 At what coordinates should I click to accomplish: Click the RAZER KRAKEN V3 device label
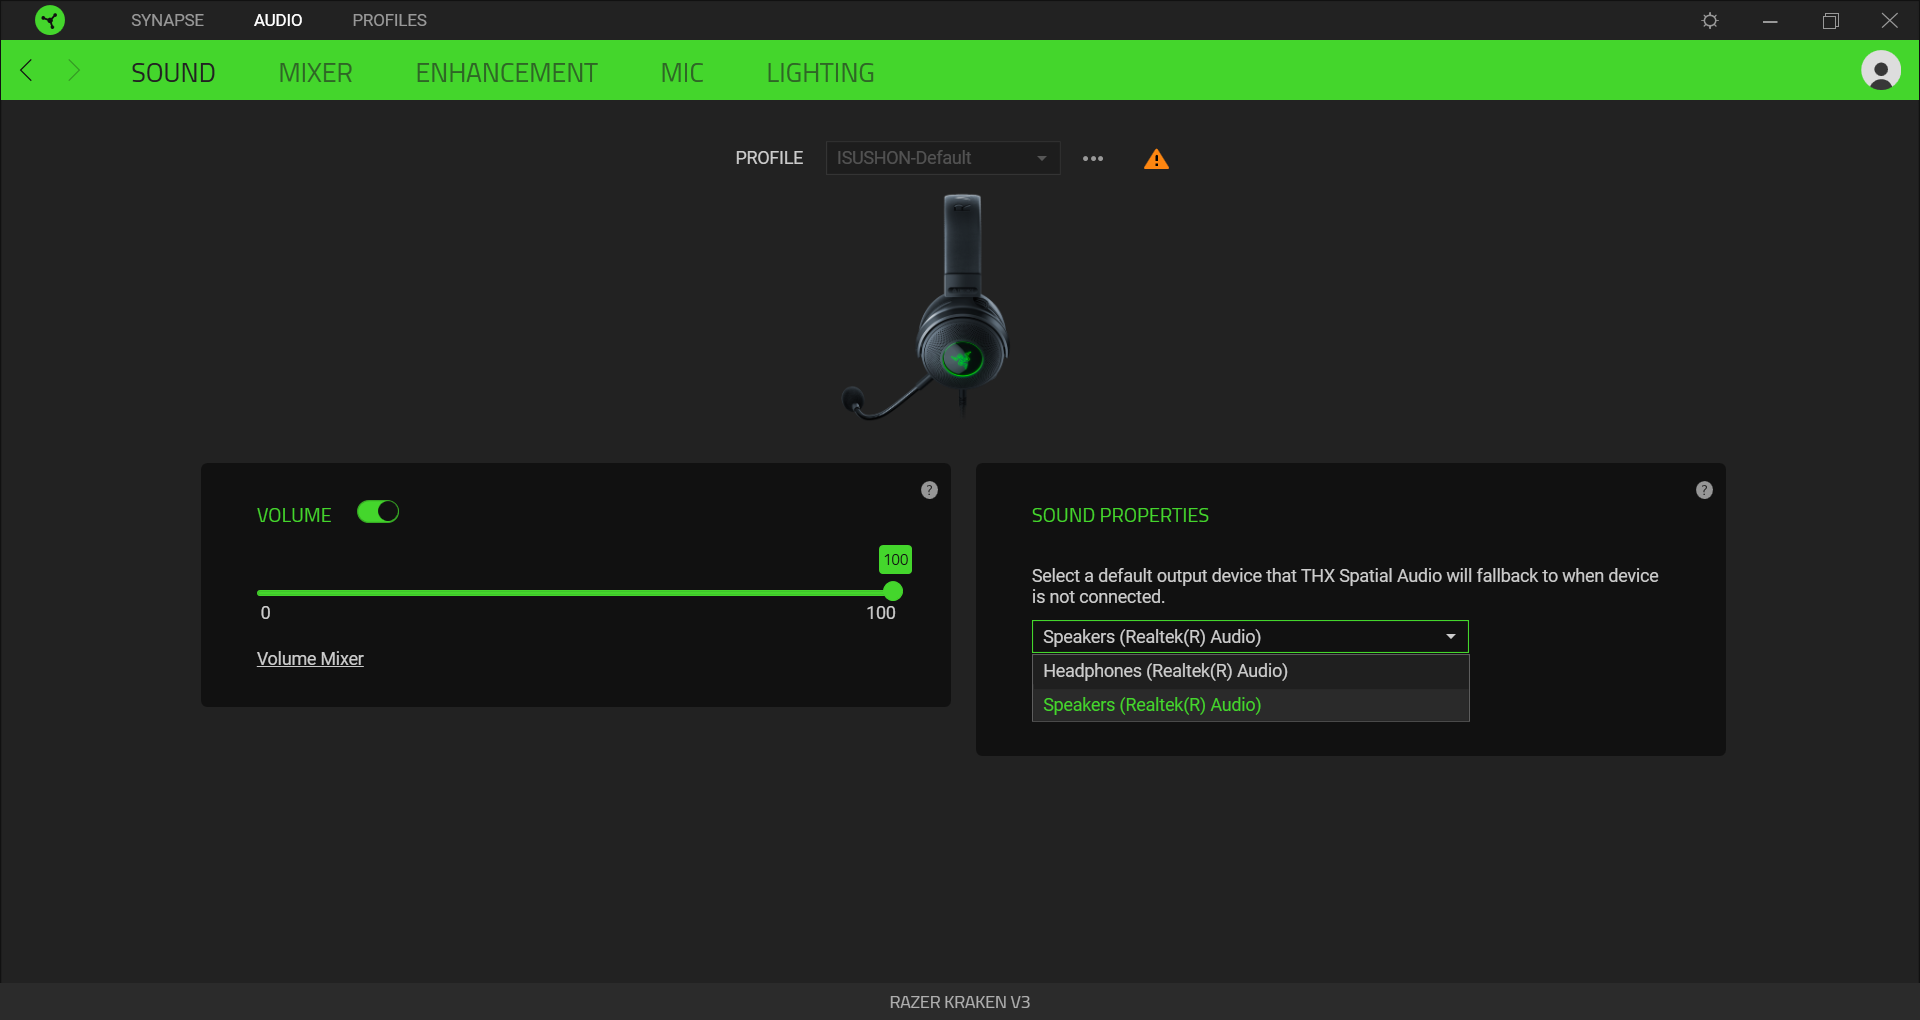click(960, 1002)
